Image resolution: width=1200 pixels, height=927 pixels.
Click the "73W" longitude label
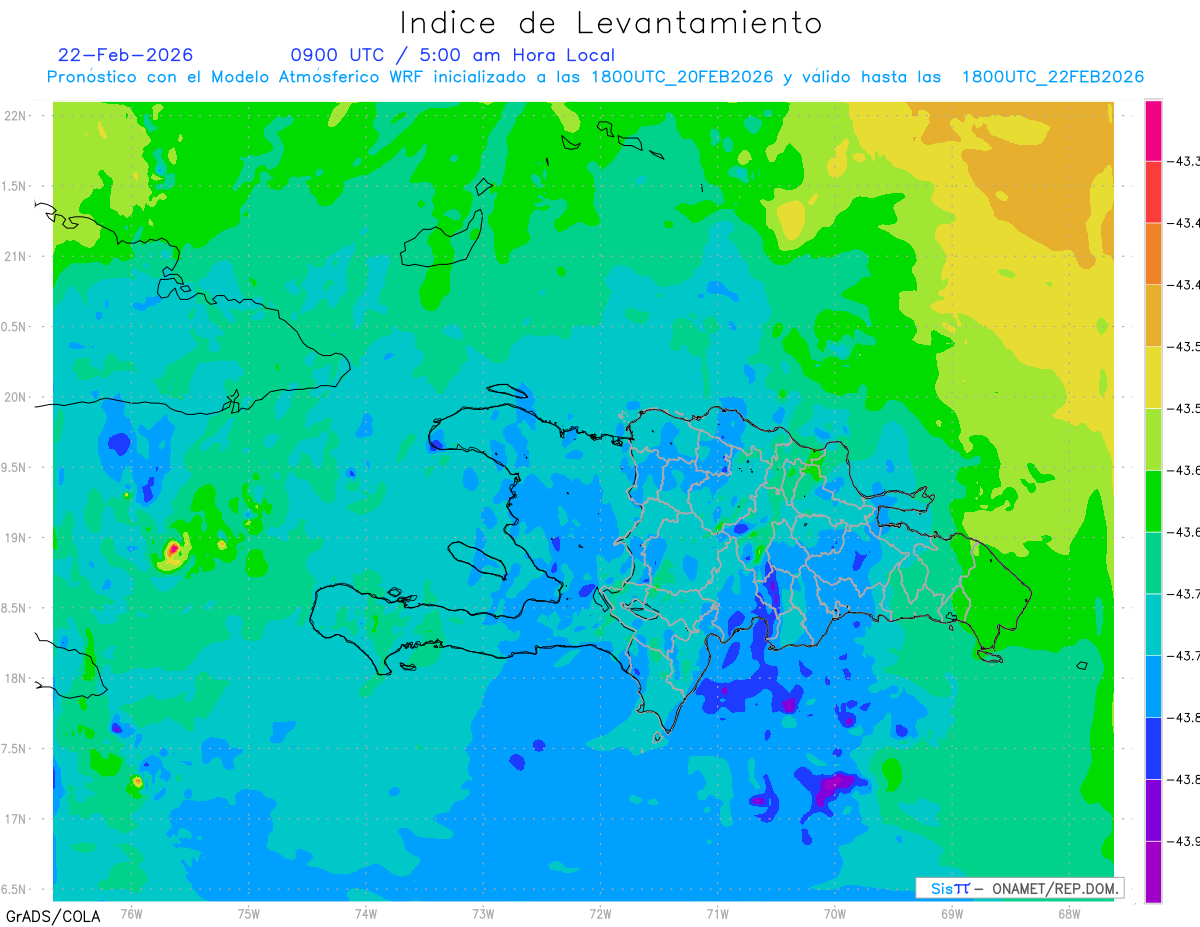[x=483, y=913]
